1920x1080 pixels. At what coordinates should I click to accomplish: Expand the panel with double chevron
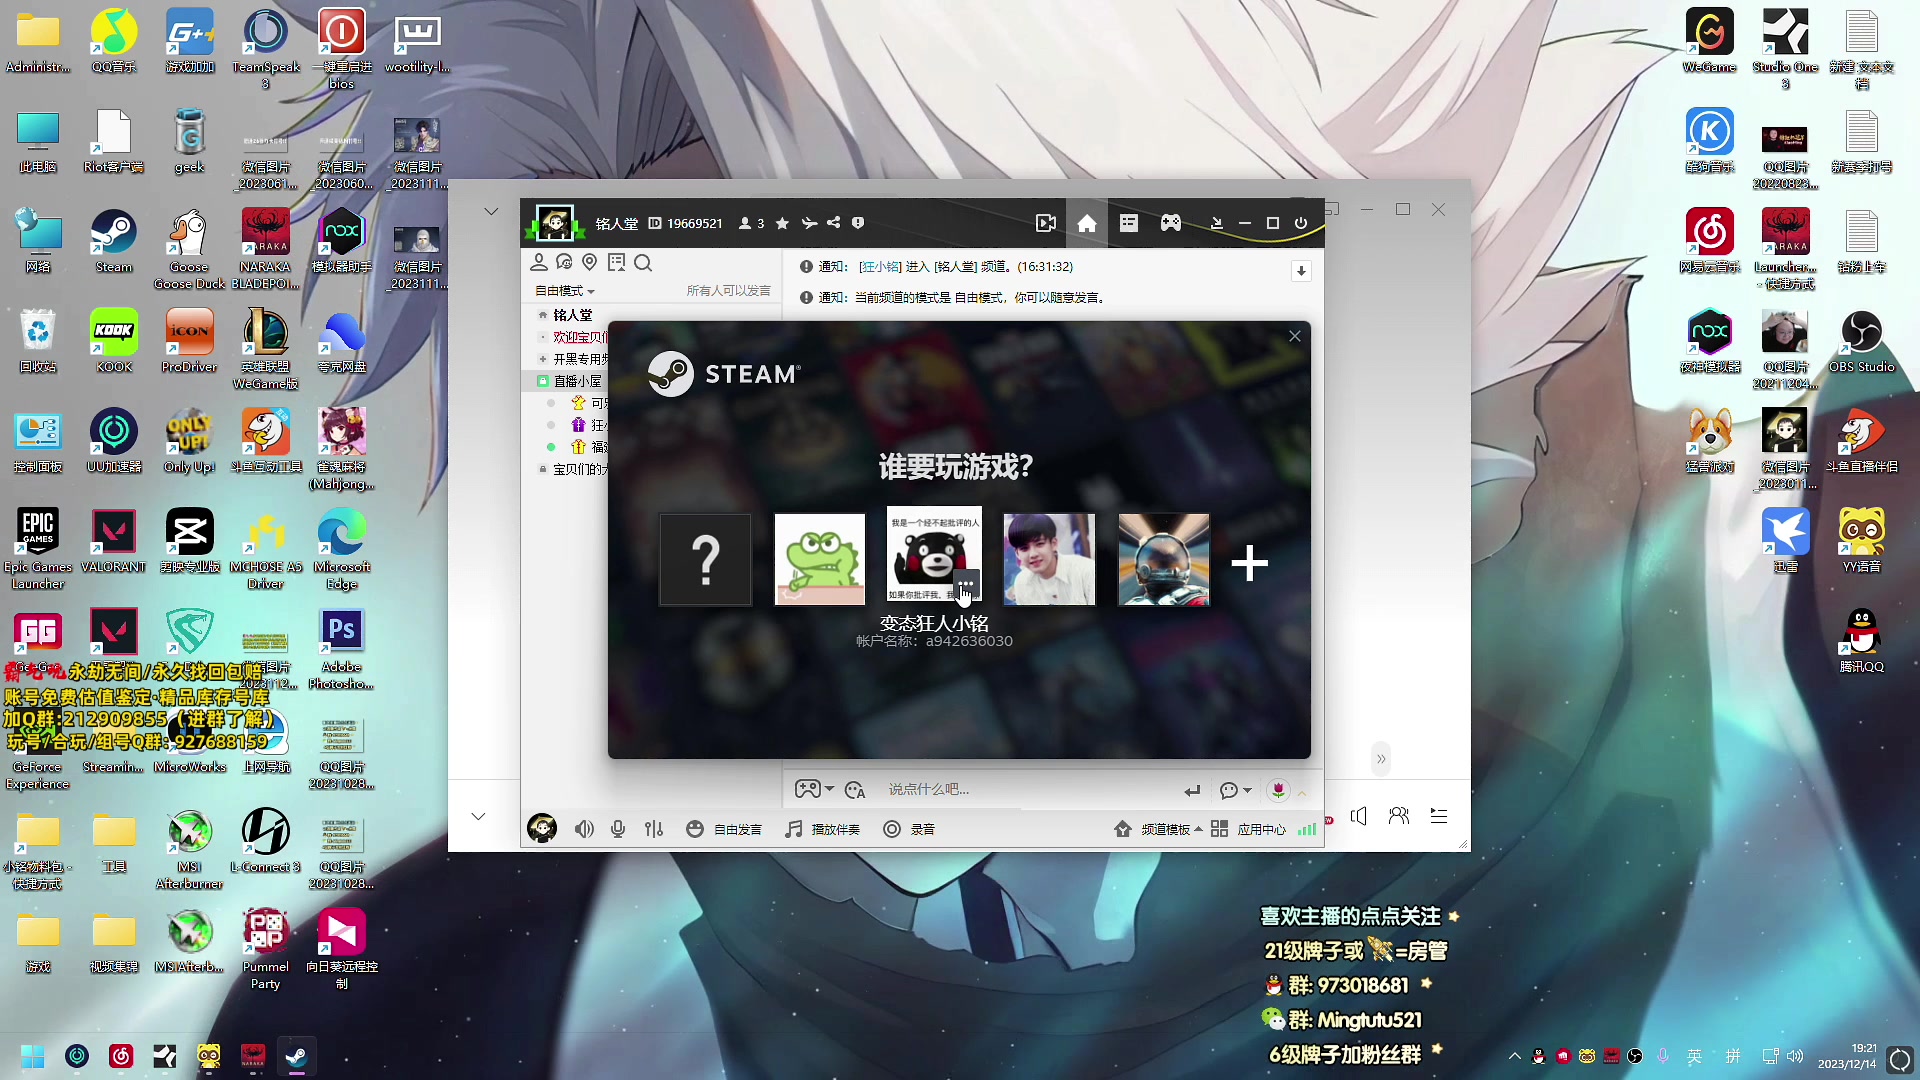coord(1381,759)
